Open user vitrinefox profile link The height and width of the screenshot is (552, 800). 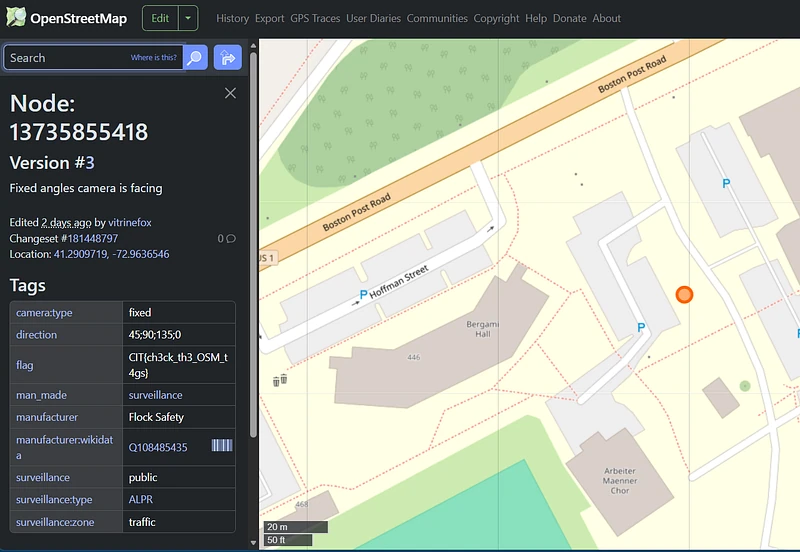(130, 222)
